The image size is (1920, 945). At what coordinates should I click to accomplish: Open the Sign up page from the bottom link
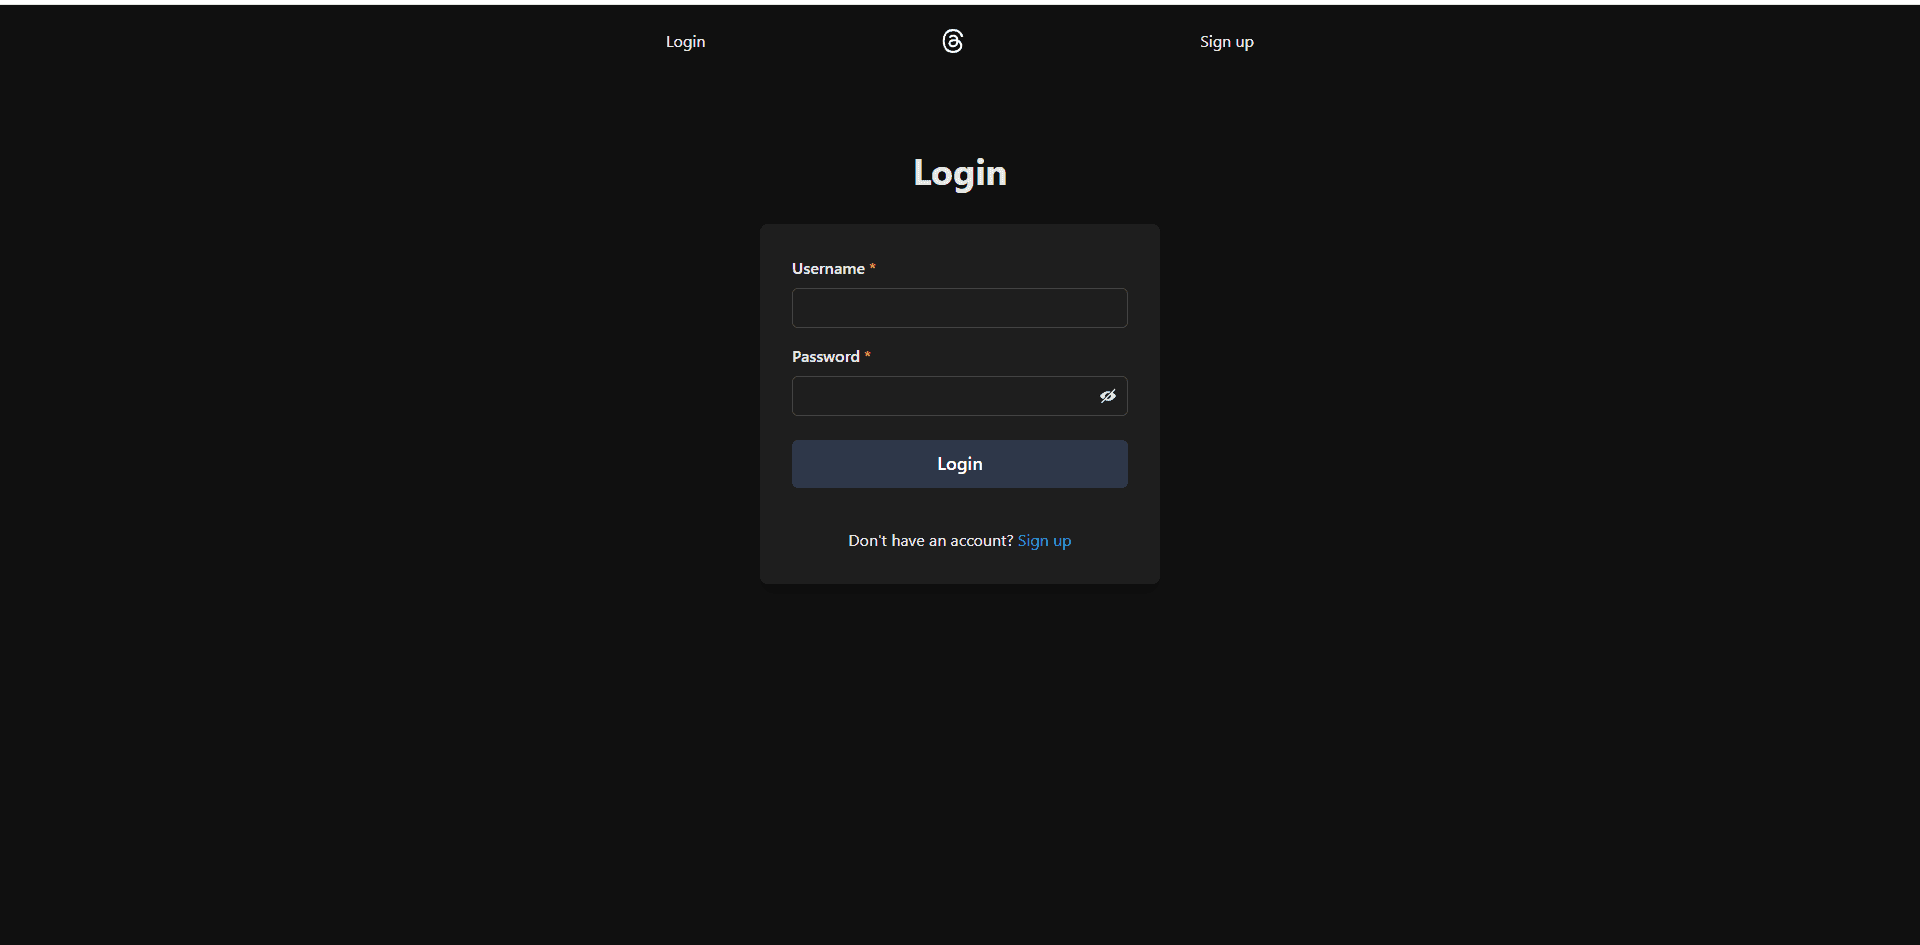[x=1044, y=540]
